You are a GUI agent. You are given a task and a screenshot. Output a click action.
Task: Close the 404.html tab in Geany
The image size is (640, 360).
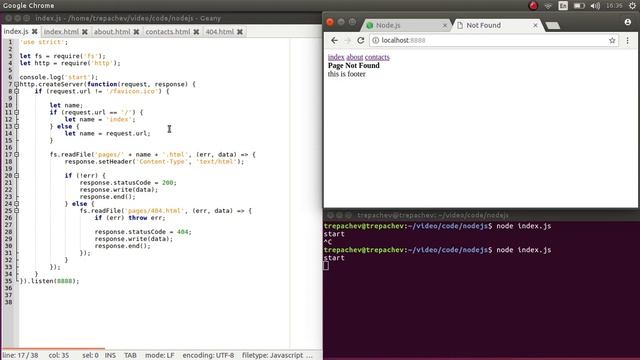240,31
